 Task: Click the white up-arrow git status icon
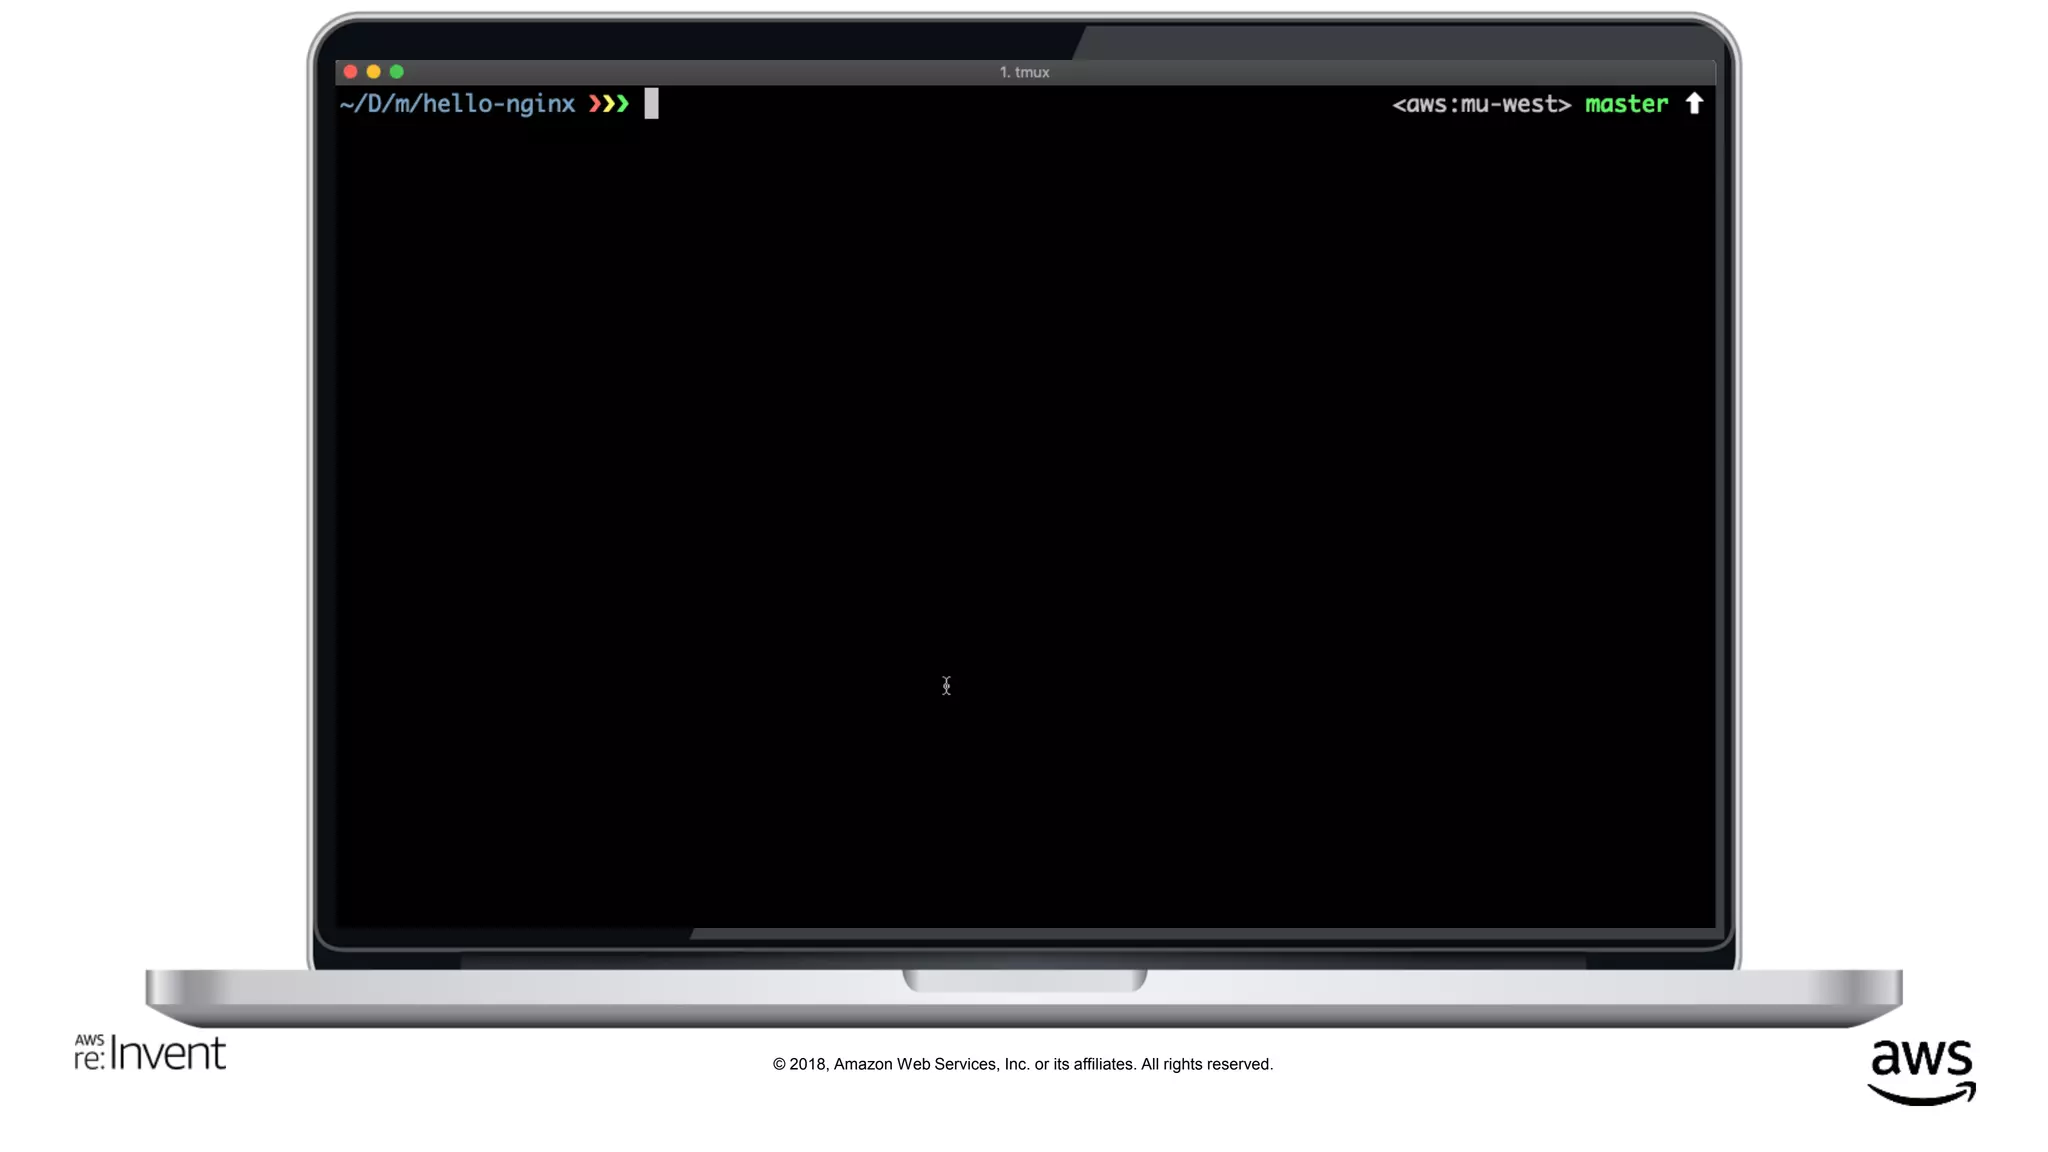coord(1694,103)
